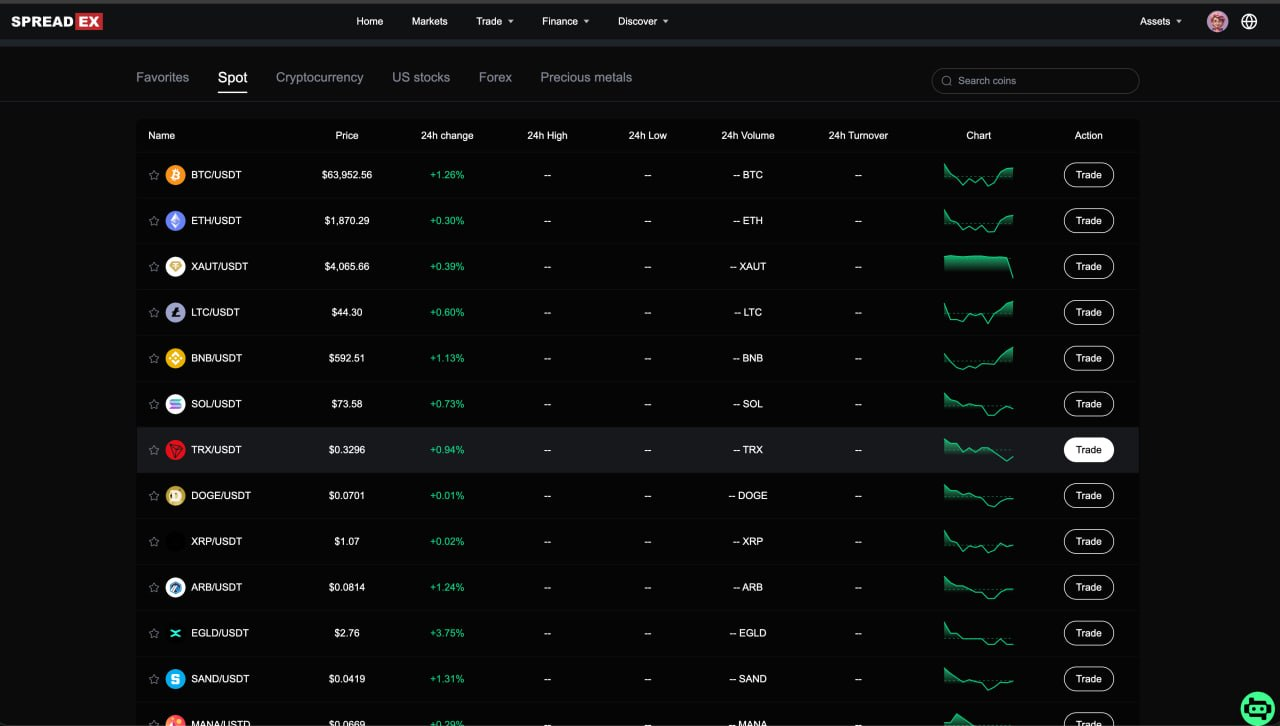Click Trade button for BNB/USDT
The height and width of the screenshot is (726, 1280).
point(1088,358)
